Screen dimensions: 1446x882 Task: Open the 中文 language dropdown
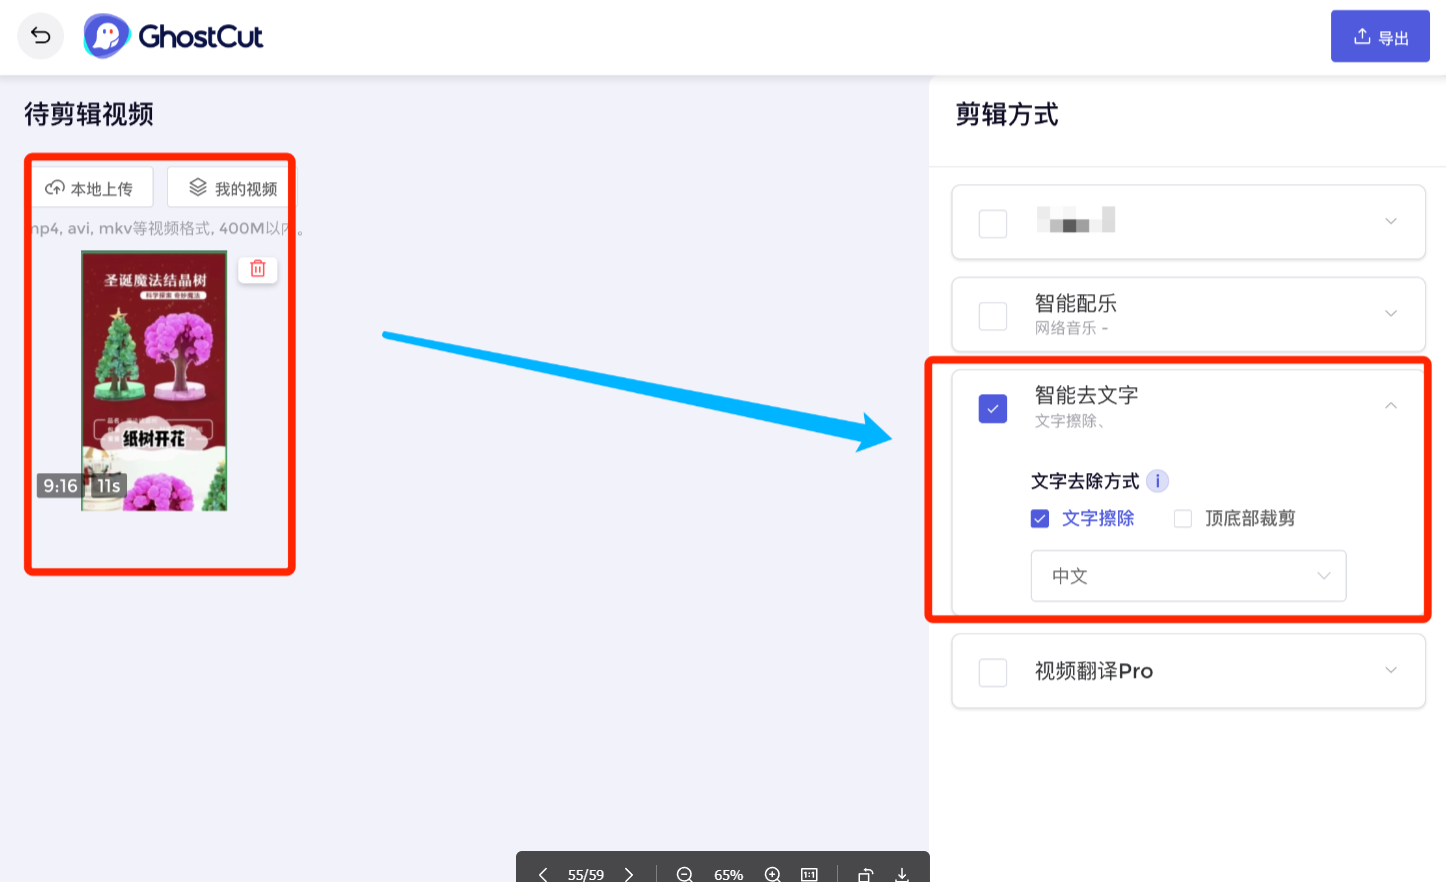point(1188,576)
